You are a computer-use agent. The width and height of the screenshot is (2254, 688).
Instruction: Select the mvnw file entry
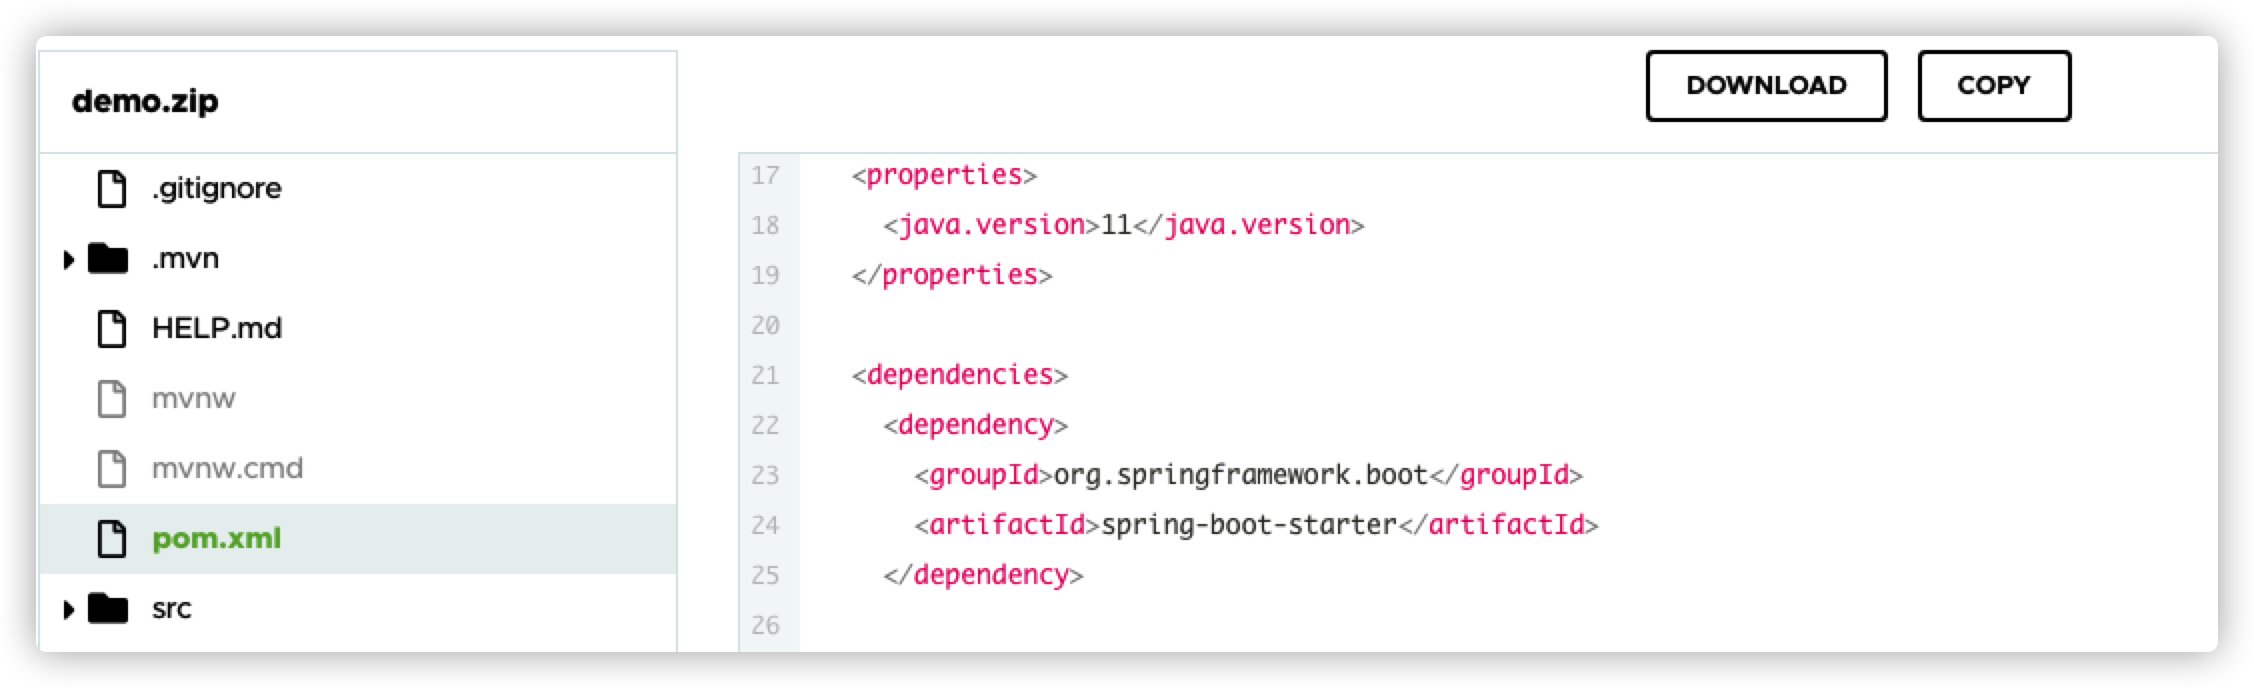pos(193,399)
